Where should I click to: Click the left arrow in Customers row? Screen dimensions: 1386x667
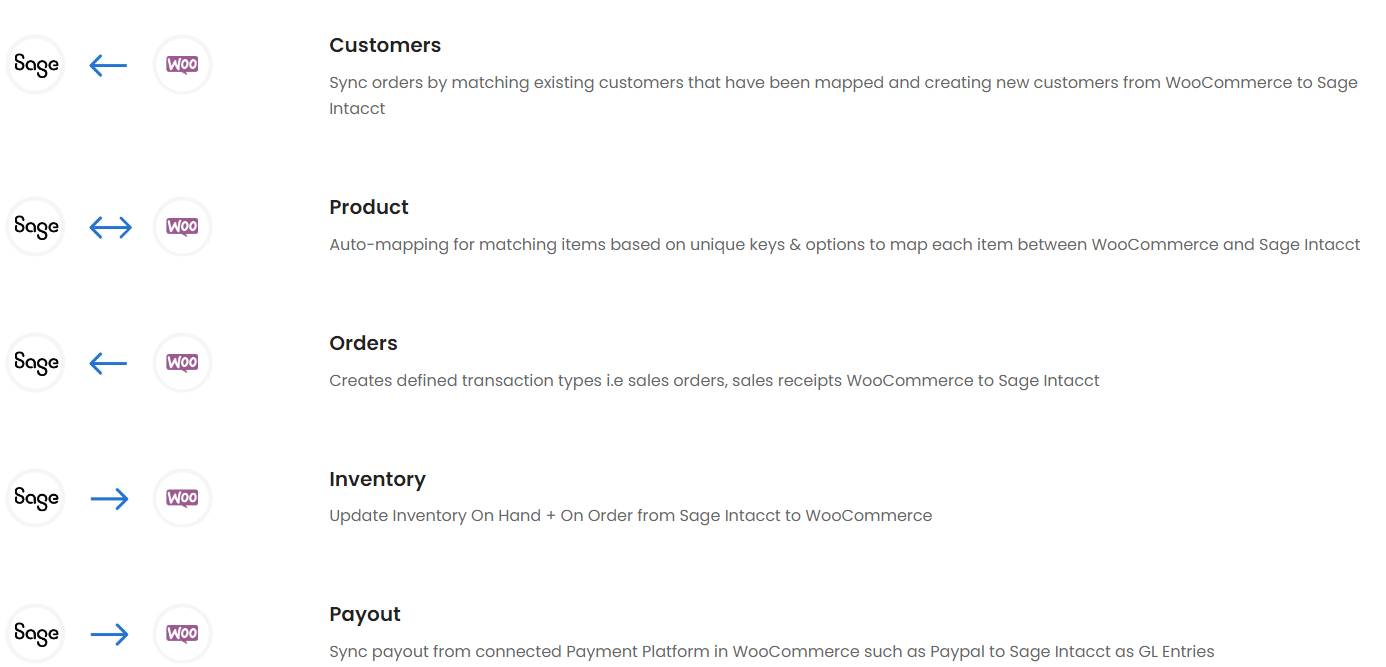tap(109, 66)
